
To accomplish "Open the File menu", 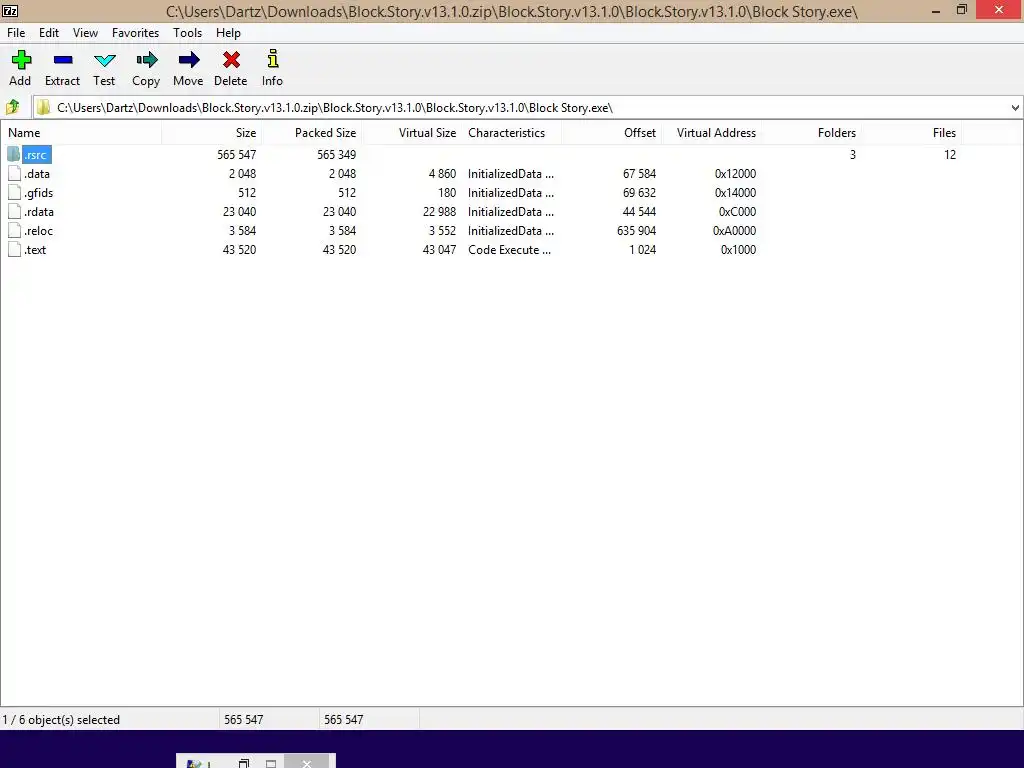I will point(16,33).
